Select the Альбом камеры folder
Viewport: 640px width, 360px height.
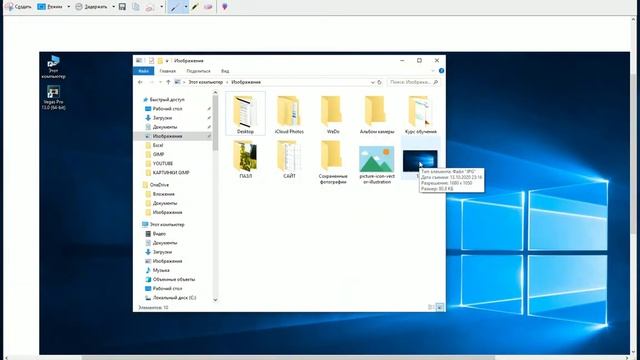tap(377, 115)
